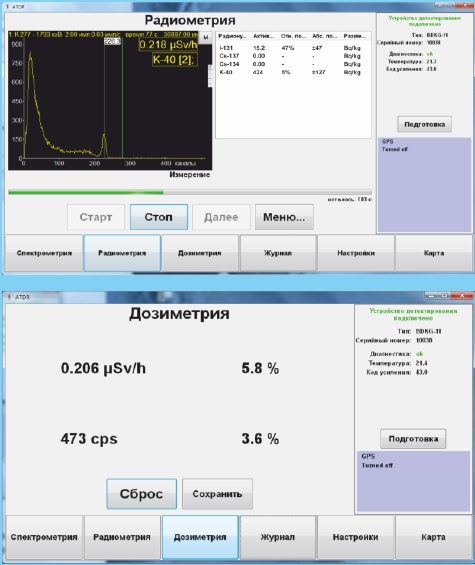Click the vertical scale strip beside spectrum chart
This screenshot has width=475, height=565.
pos(210,76)
